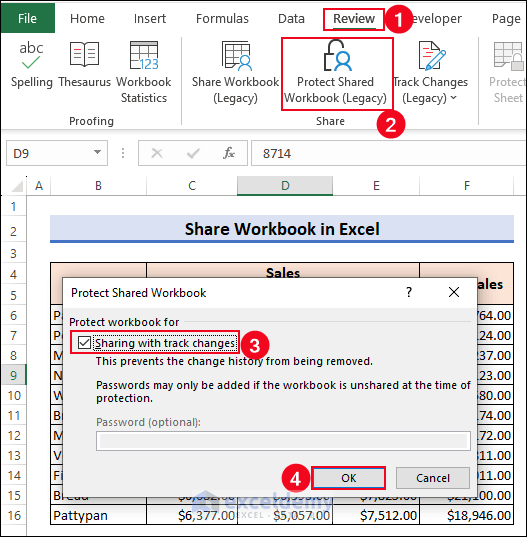Select row 9 header
The width and height of the screenshot is (527, 537).
(x=13, y=375)
